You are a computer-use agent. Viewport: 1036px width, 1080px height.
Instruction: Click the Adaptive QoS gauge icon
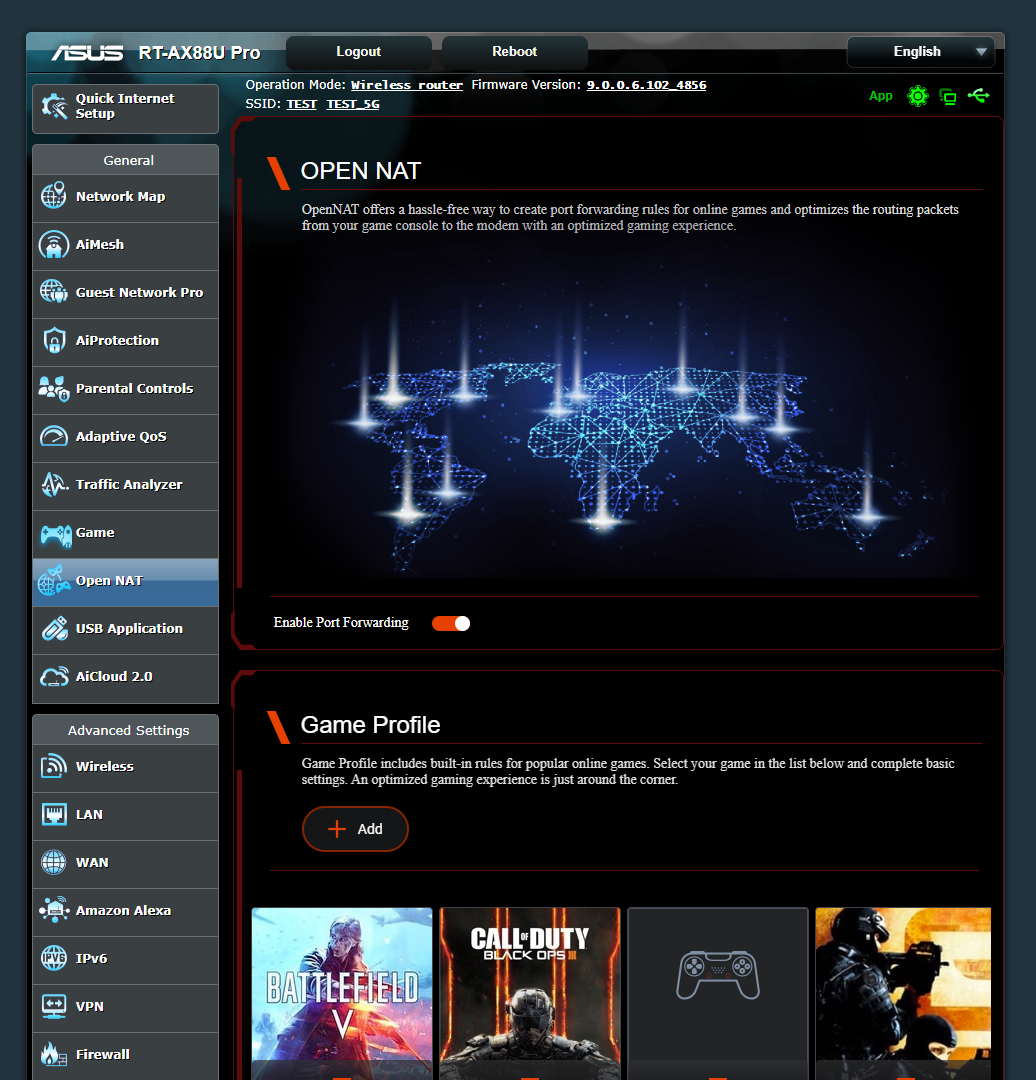click(54, 437)
